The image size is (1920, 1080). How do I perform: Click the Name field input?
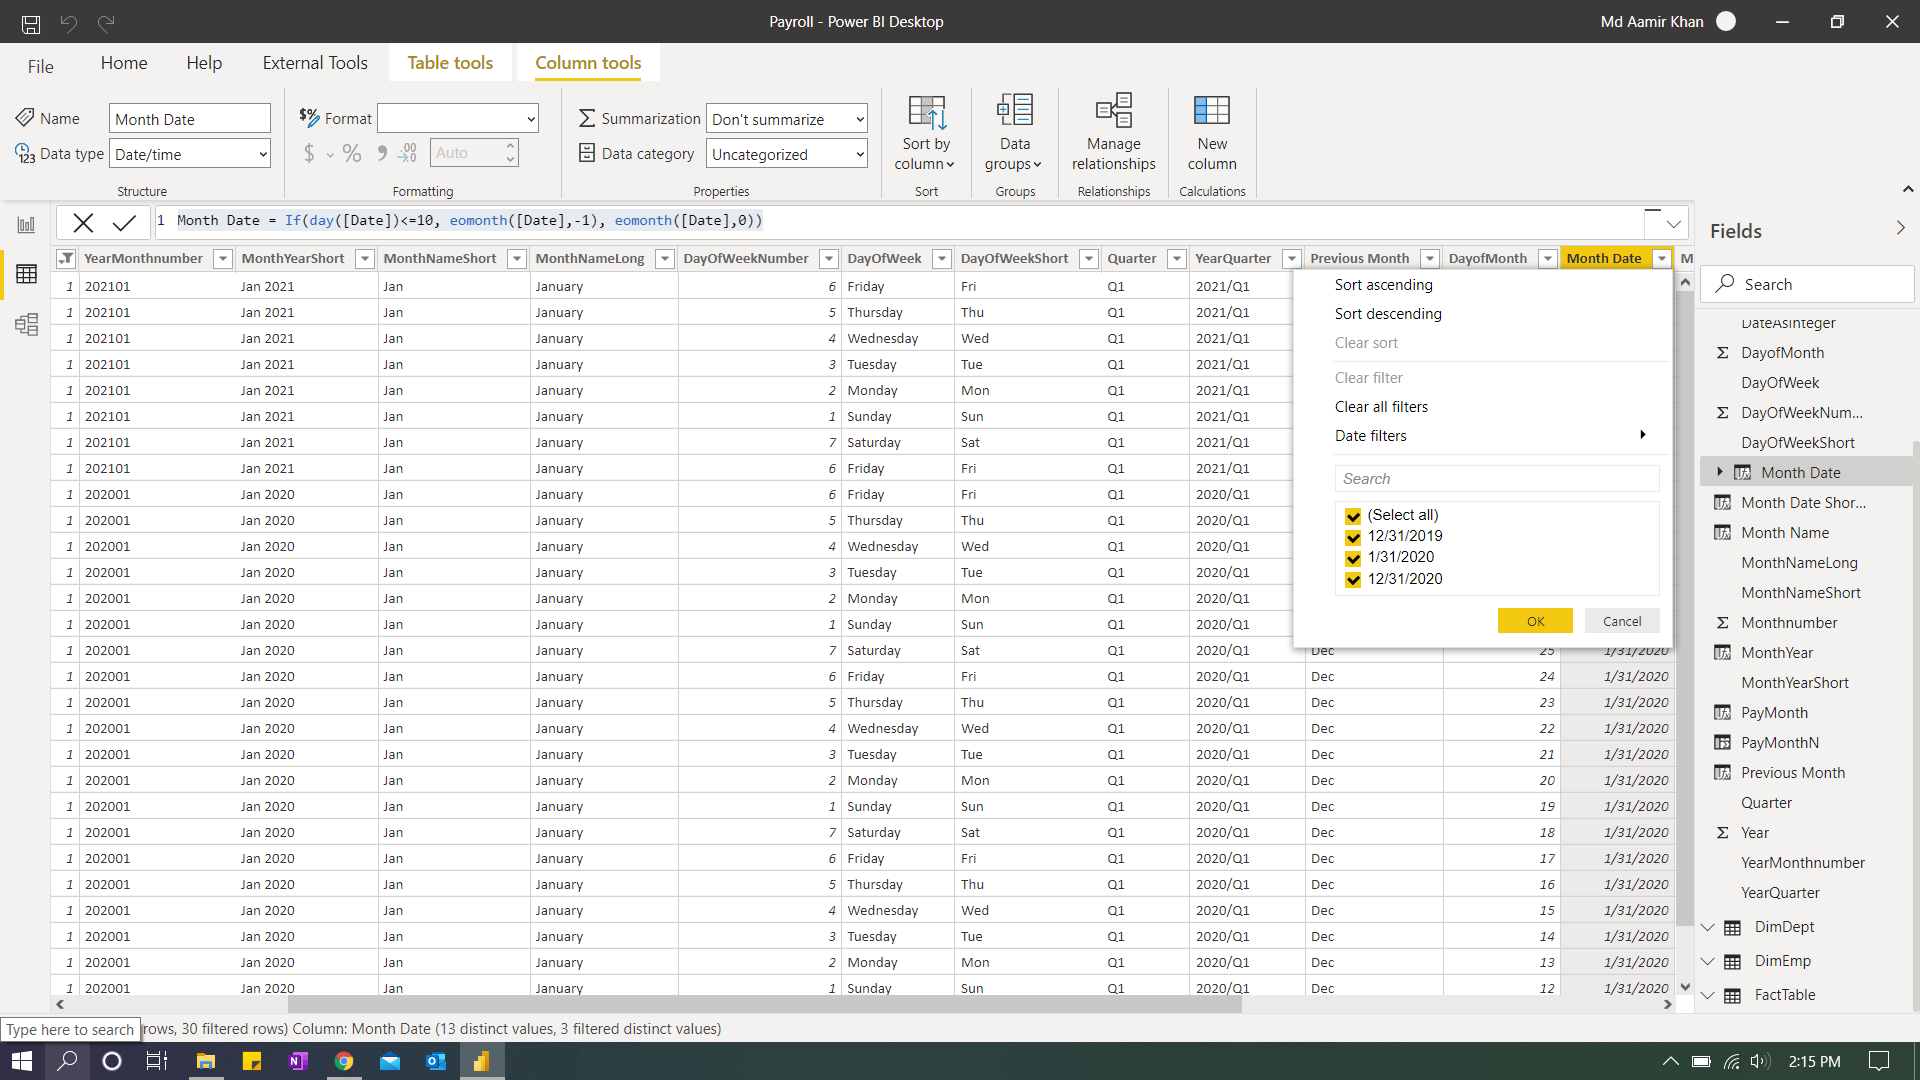(190, 119)
